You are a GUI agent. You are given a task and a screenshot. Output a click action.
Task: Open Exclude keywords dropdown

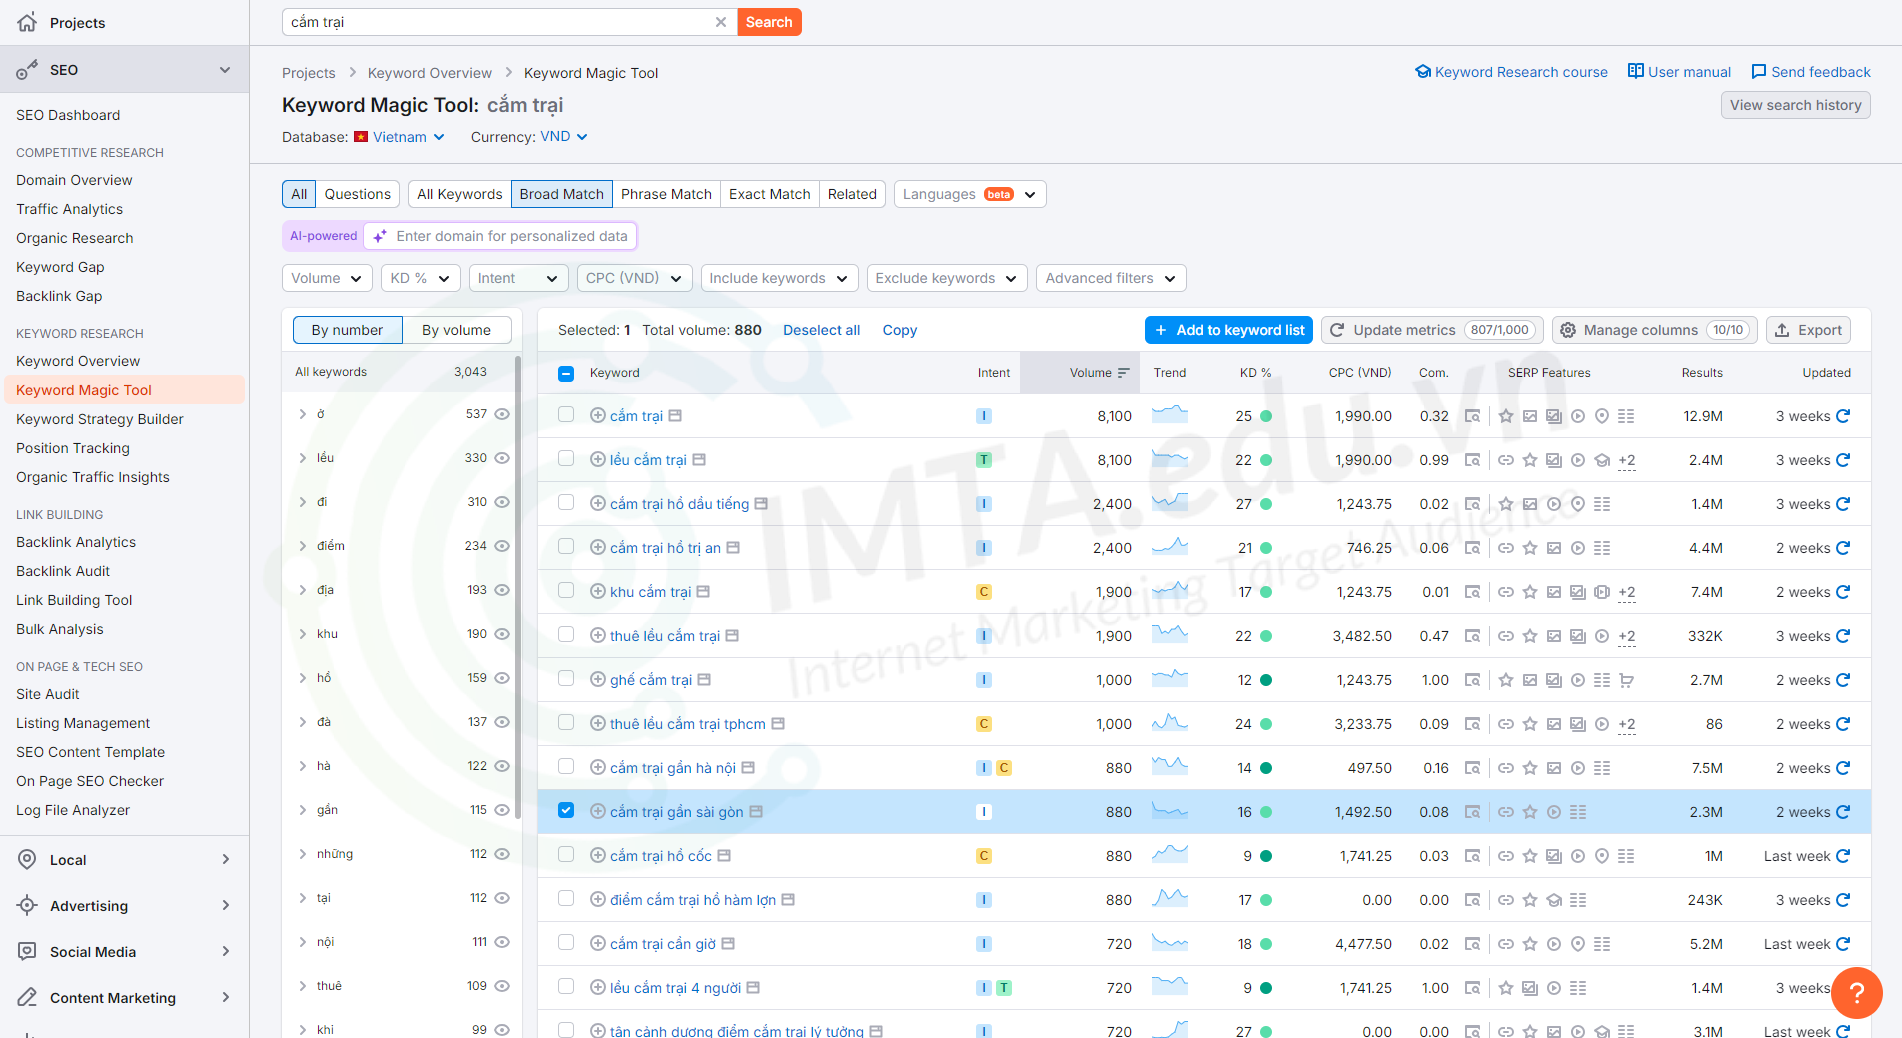pyautogui.click(x=946, y=278)
